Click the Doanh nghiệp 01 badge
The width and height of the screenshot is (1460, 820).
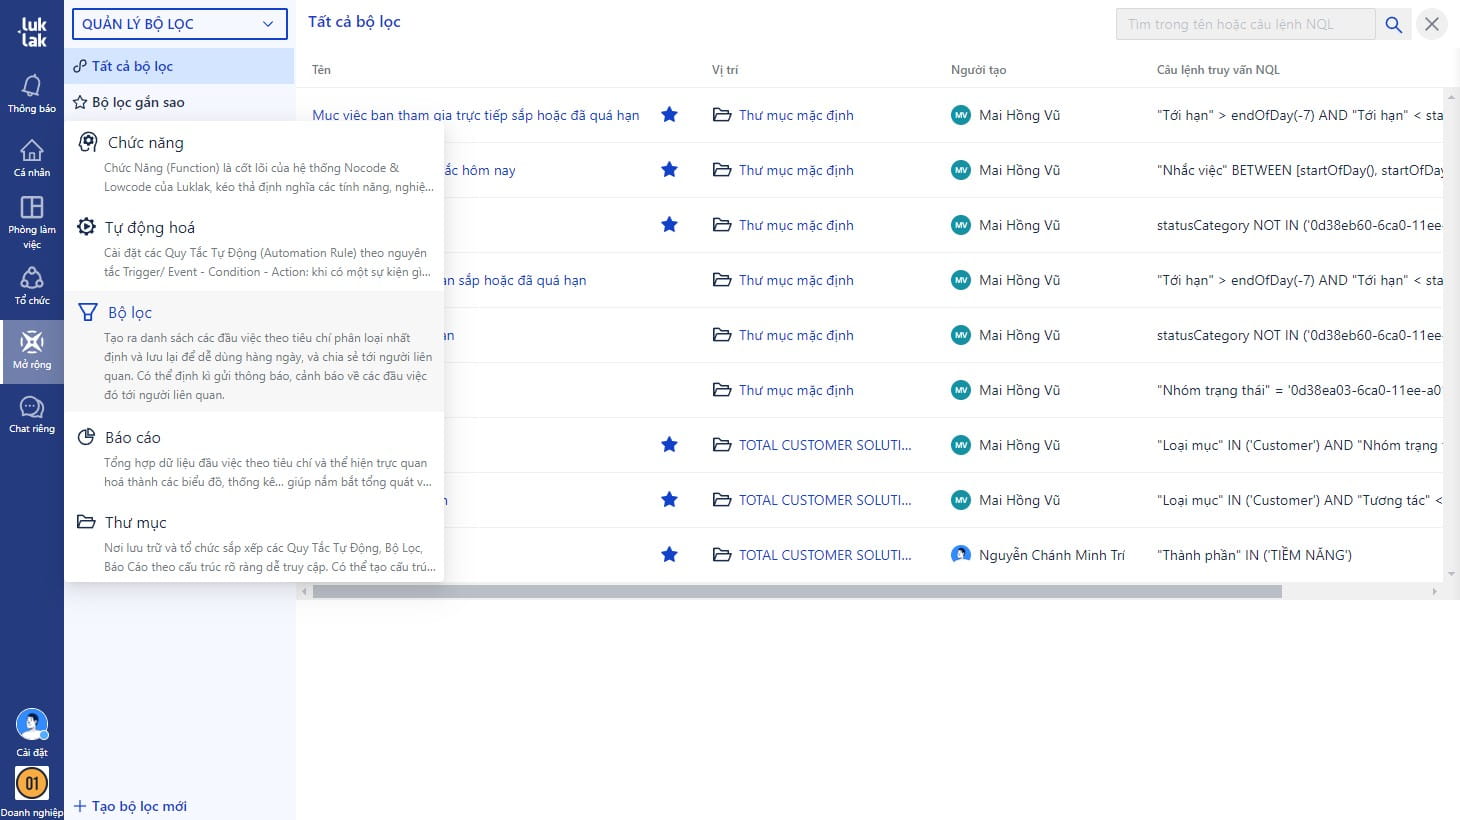(32, 783)
